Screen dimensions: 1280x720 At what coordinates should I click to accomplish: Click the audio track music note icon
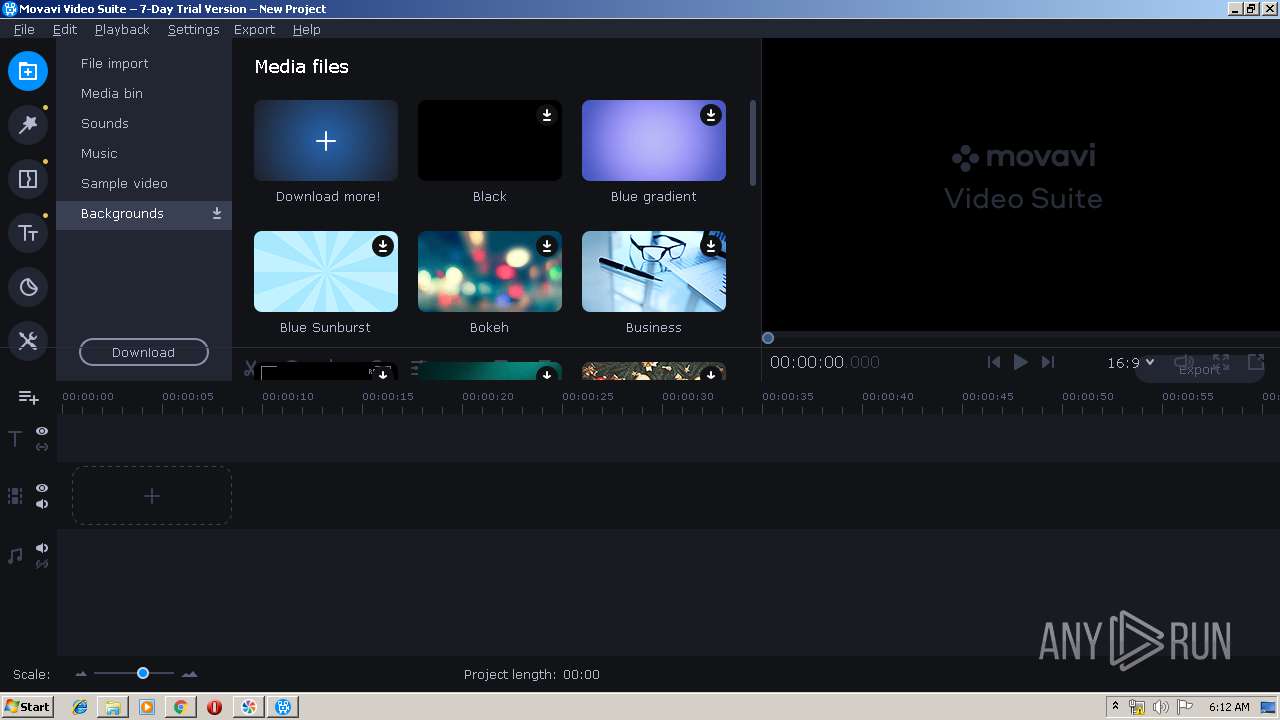pyautogui.click(x=15, y=556)
